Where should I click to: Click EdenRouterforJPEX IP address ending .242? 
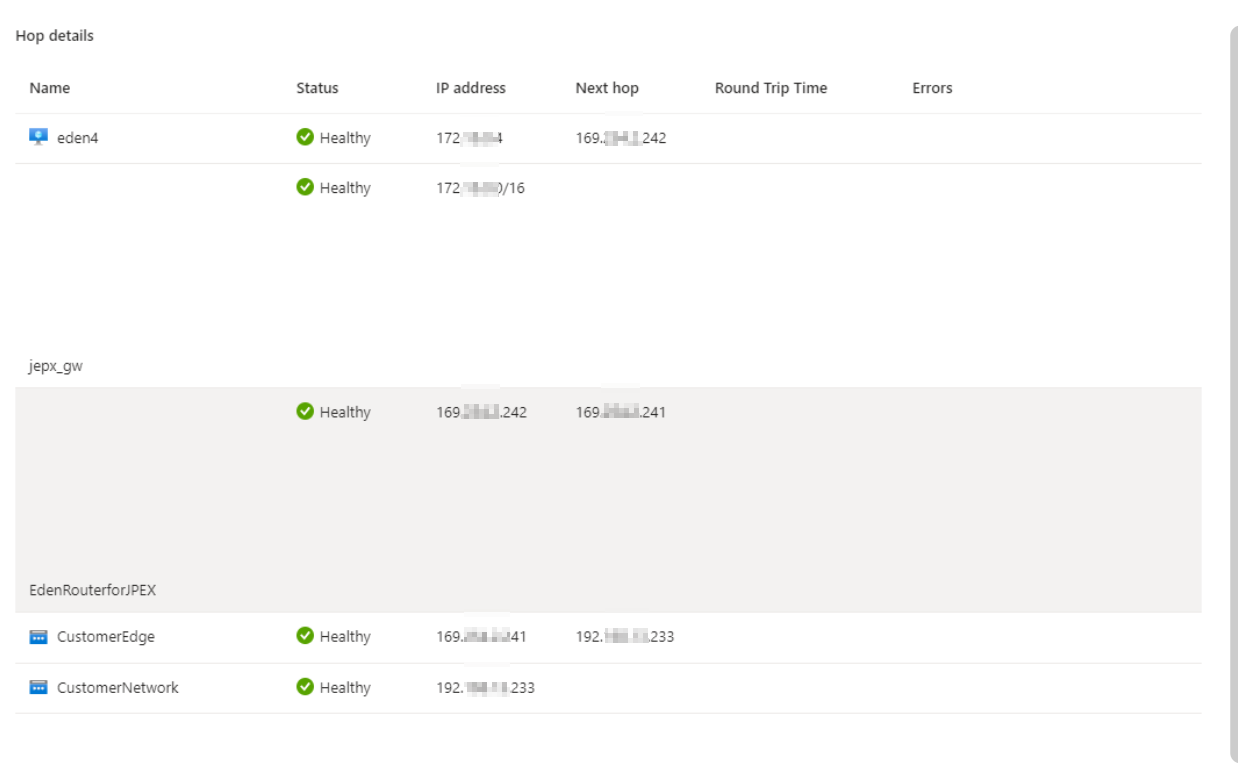click(482, 412)
